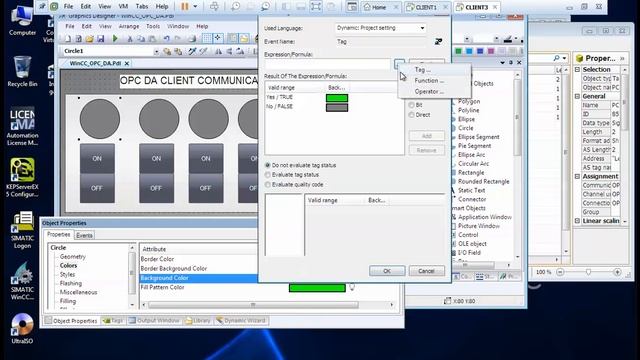The height and width of the screenshot is (360, 640).
Task: Open UltraISO desktop icon
Action: click(x=22, y=329)
